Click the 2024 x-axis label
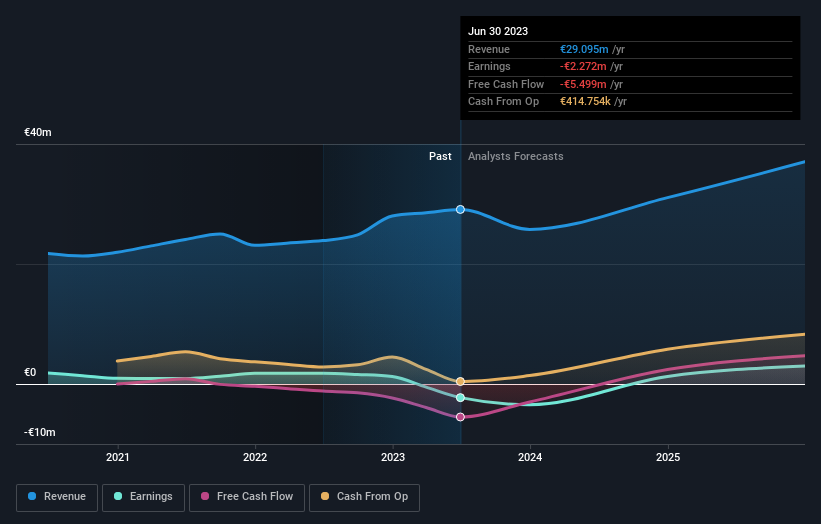The image size is (821, 524). tap(530, 458)
